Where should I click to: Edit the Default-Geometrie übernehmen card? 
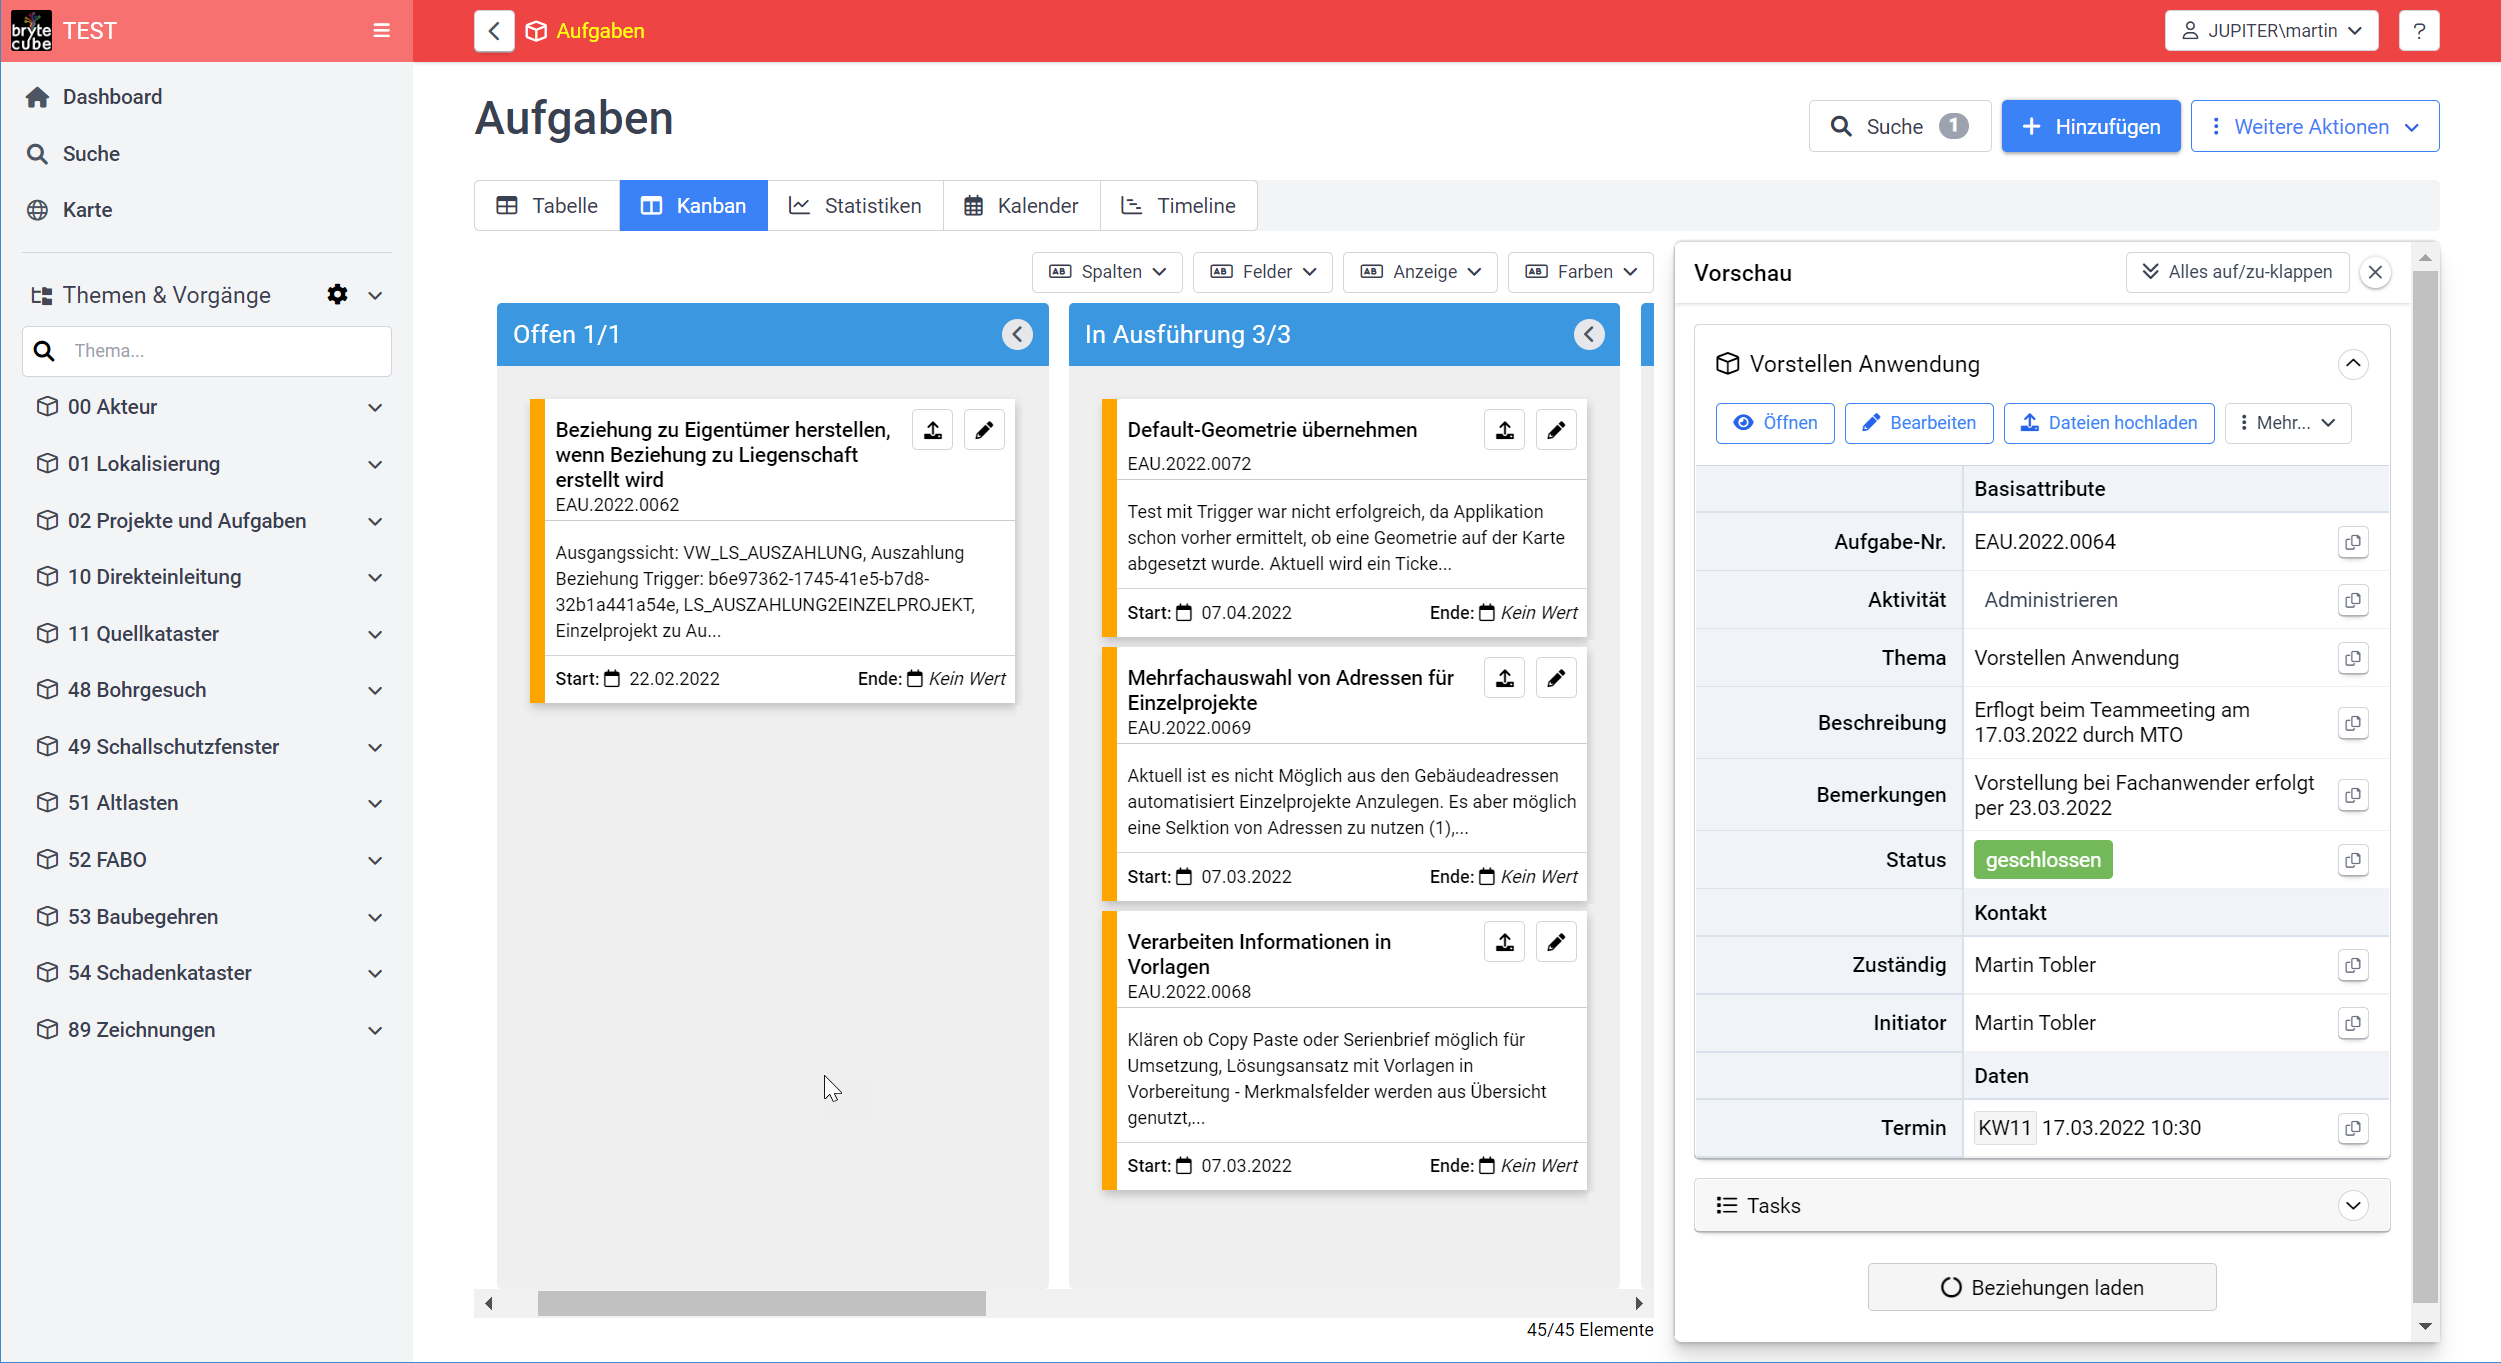click(x=1556, y=430)
